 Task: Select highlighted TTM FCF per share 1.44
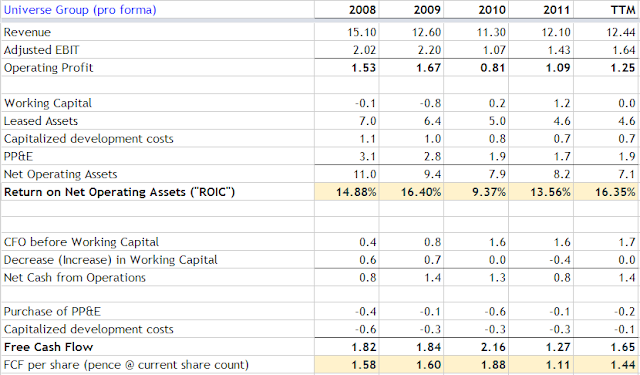pos(607,365)
